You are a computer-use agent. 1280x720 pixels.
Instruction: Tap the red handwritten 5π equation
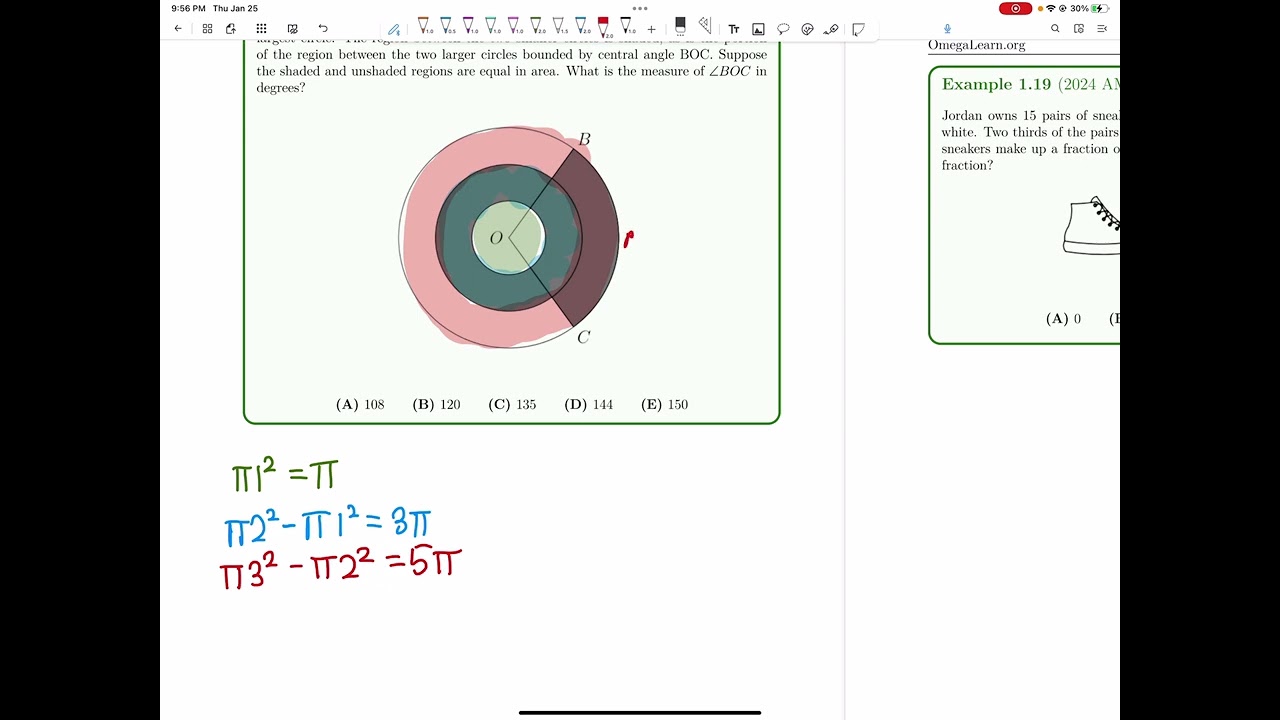point(340,568)
